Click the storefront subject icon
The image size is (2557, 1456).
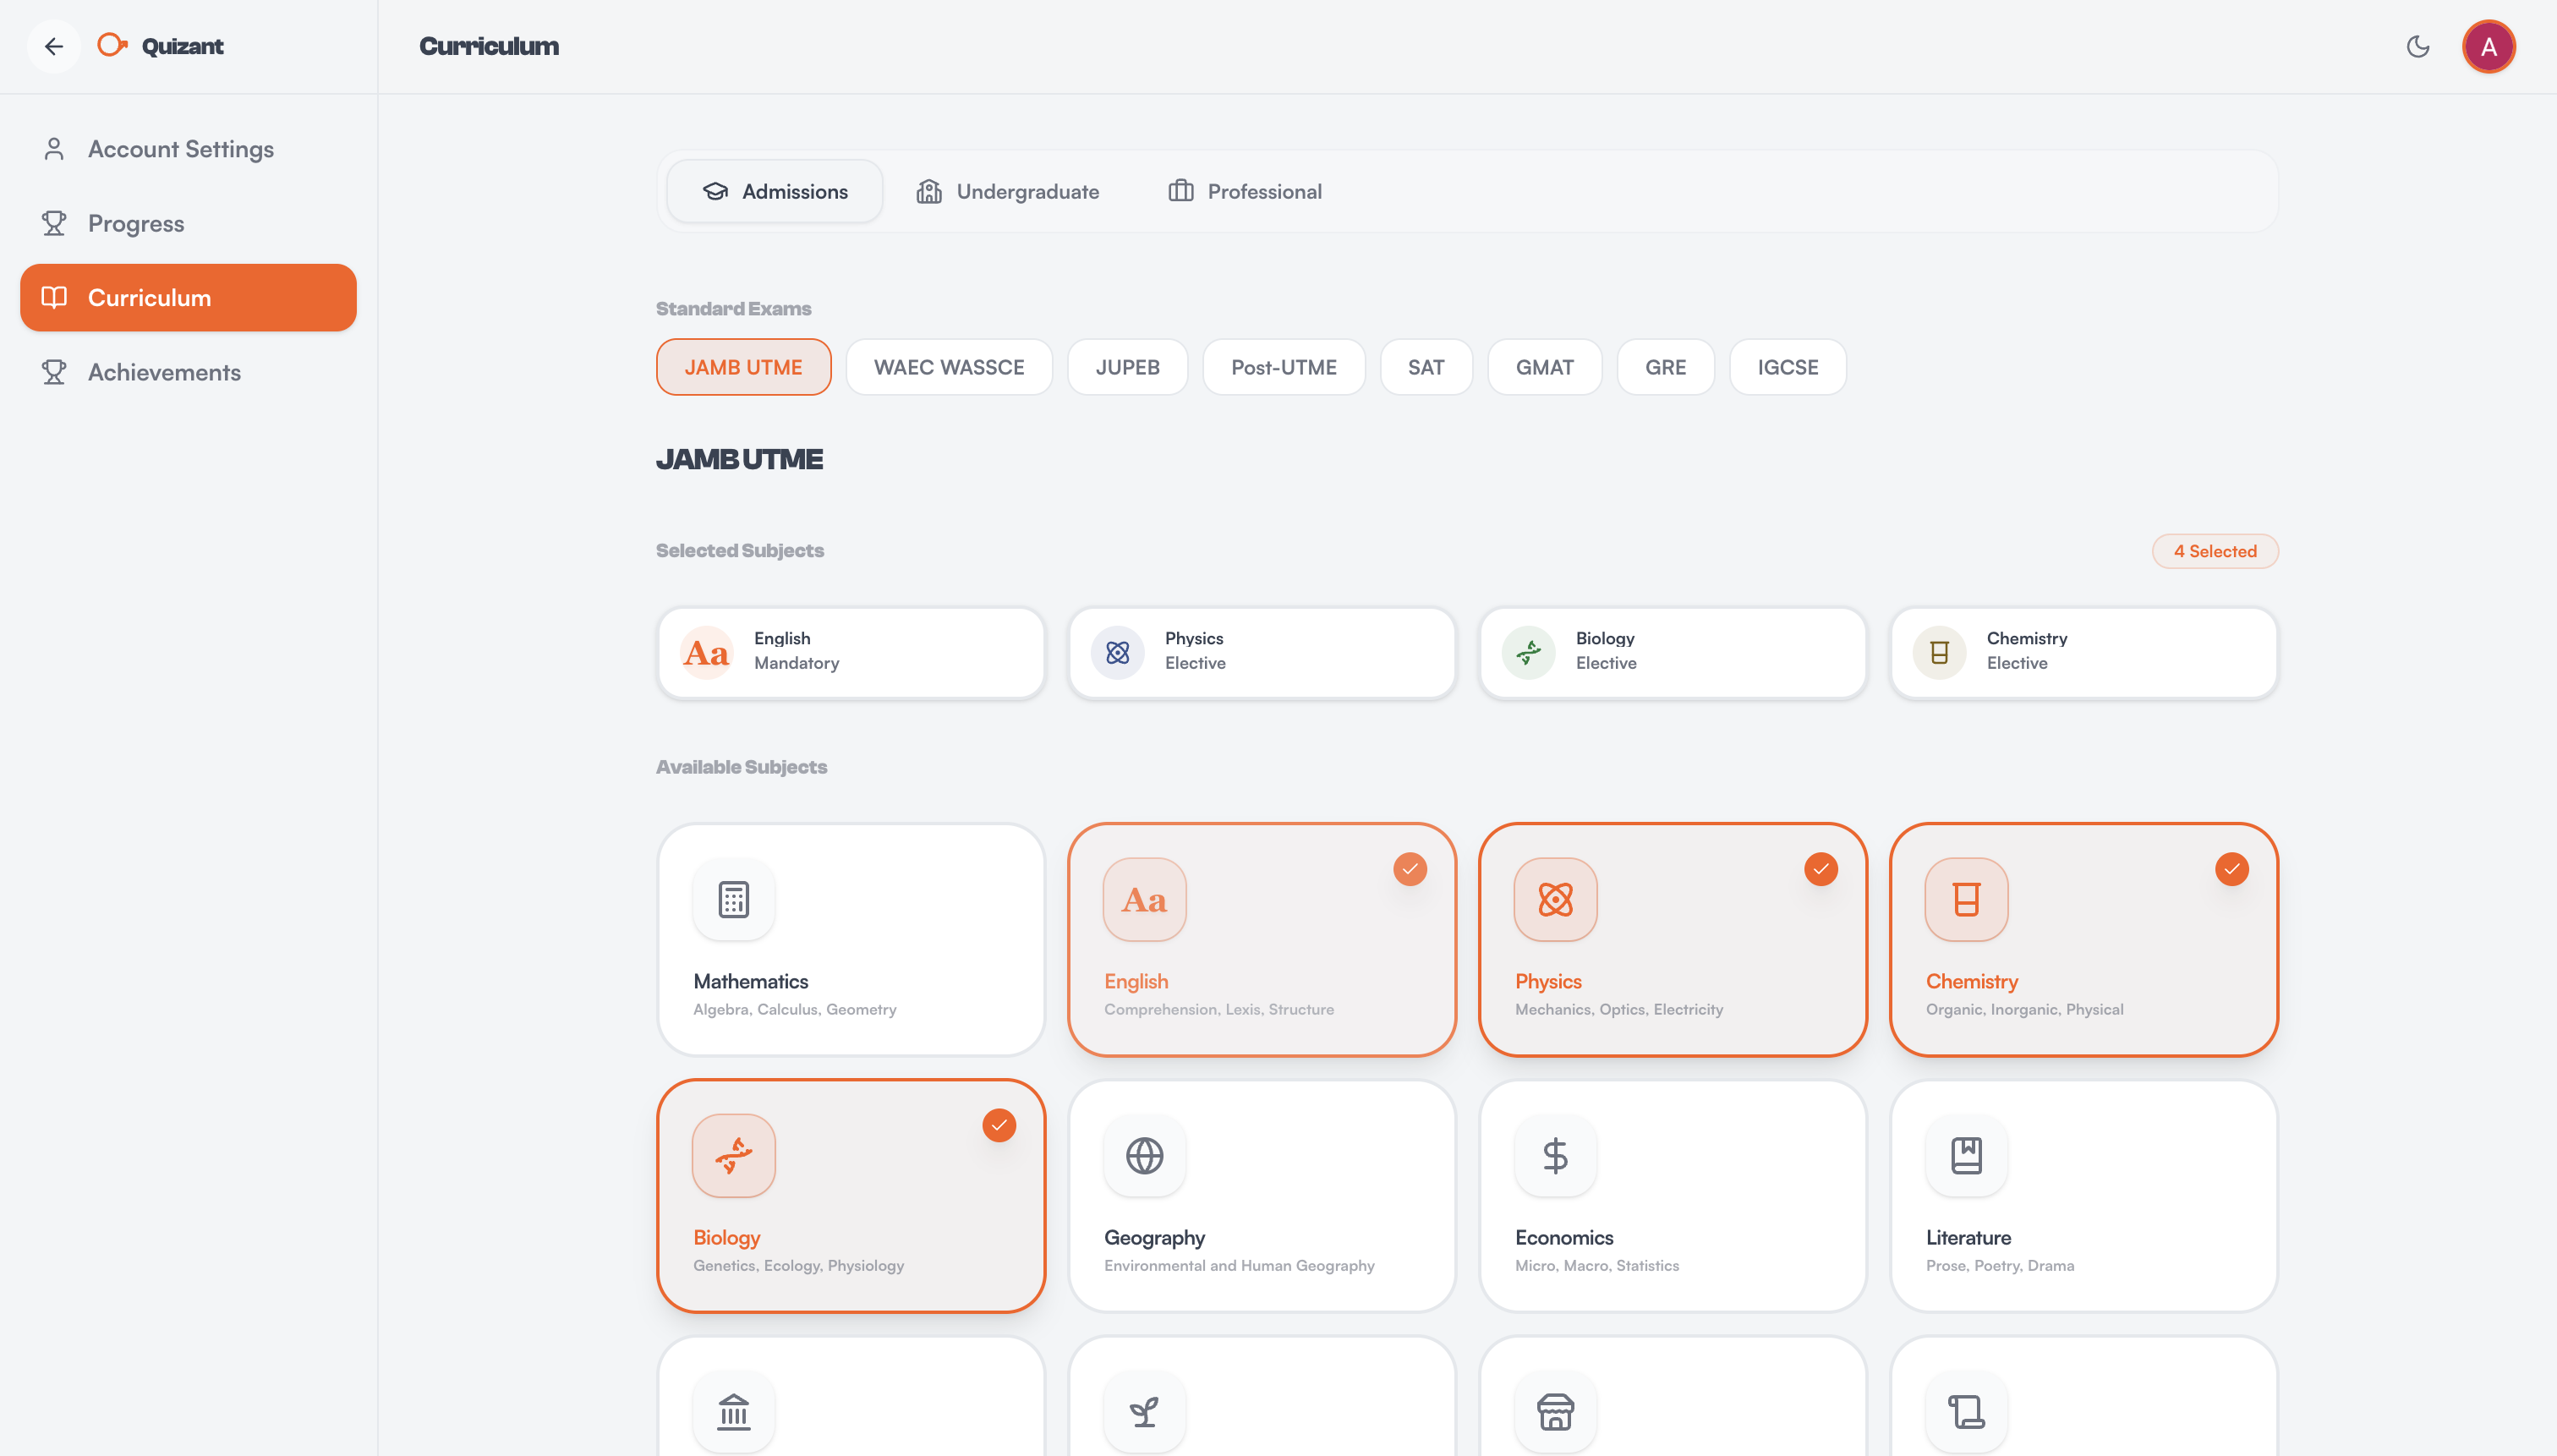(1556, 1412)
